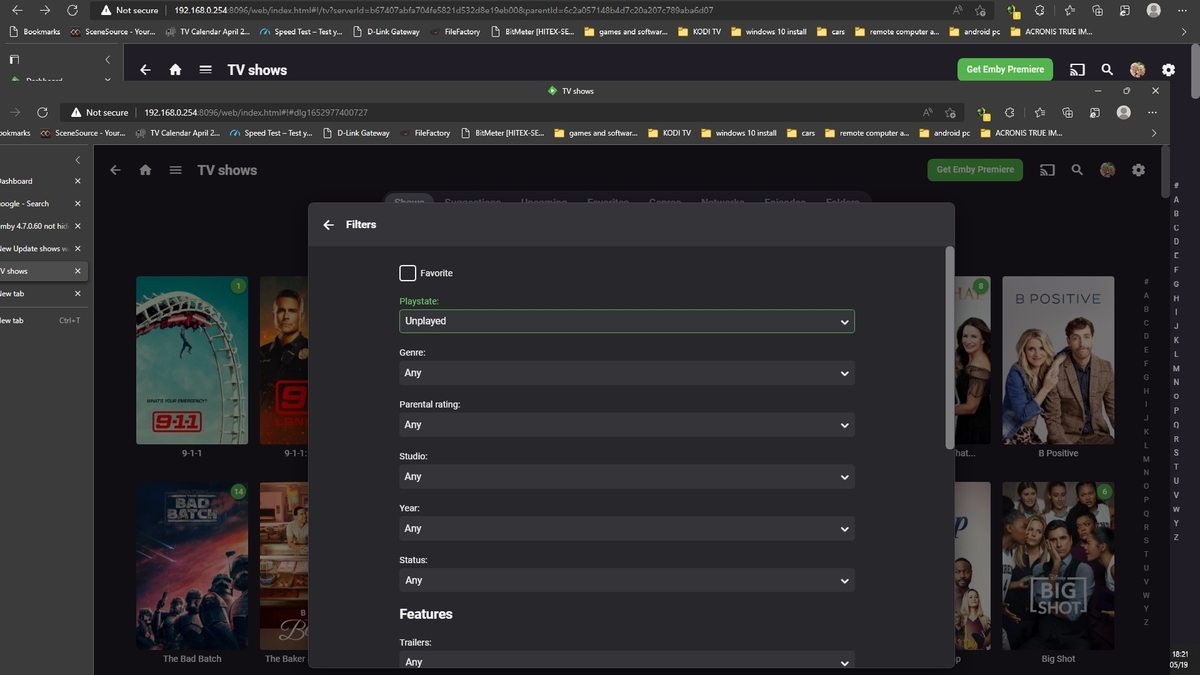Open the B Positive show poster
Image resolution: width=1200 pixels, height=675 pixels.
[1058, 360]
